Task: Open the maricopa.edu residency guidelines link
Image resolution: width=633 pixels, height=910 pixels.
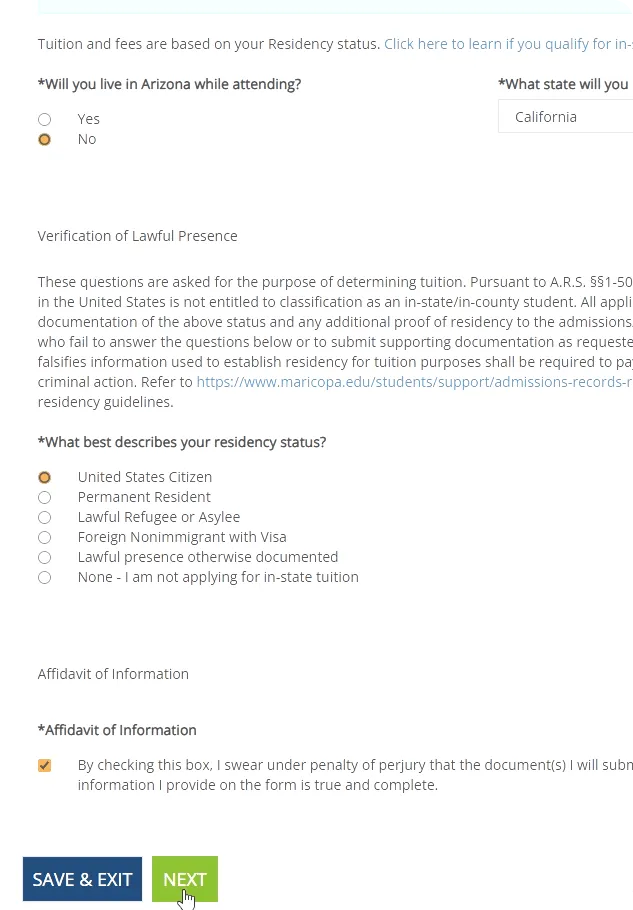Action: 414,382
